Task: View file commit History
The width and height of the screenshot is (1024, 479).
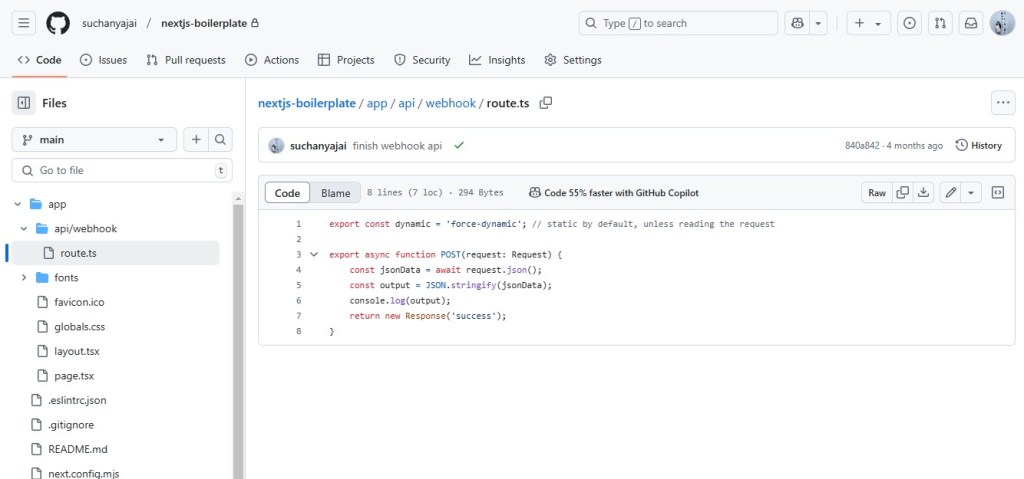Action: [979, 145]
